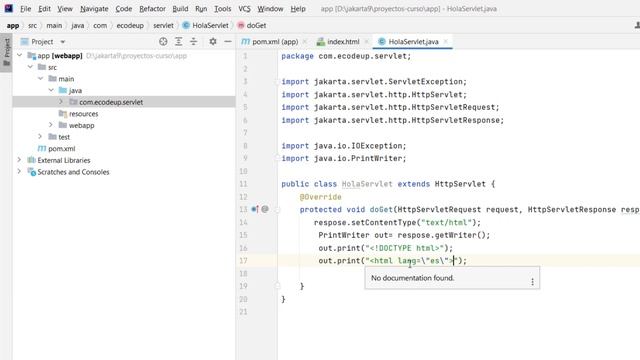Click the PrintWriter type on line 15

[344, 235]
